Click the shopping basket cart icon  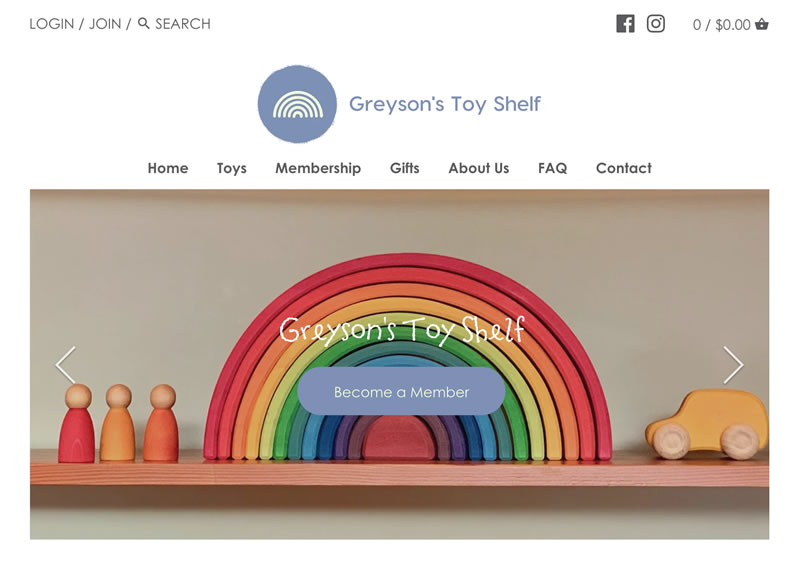click(x=761, y=24)
